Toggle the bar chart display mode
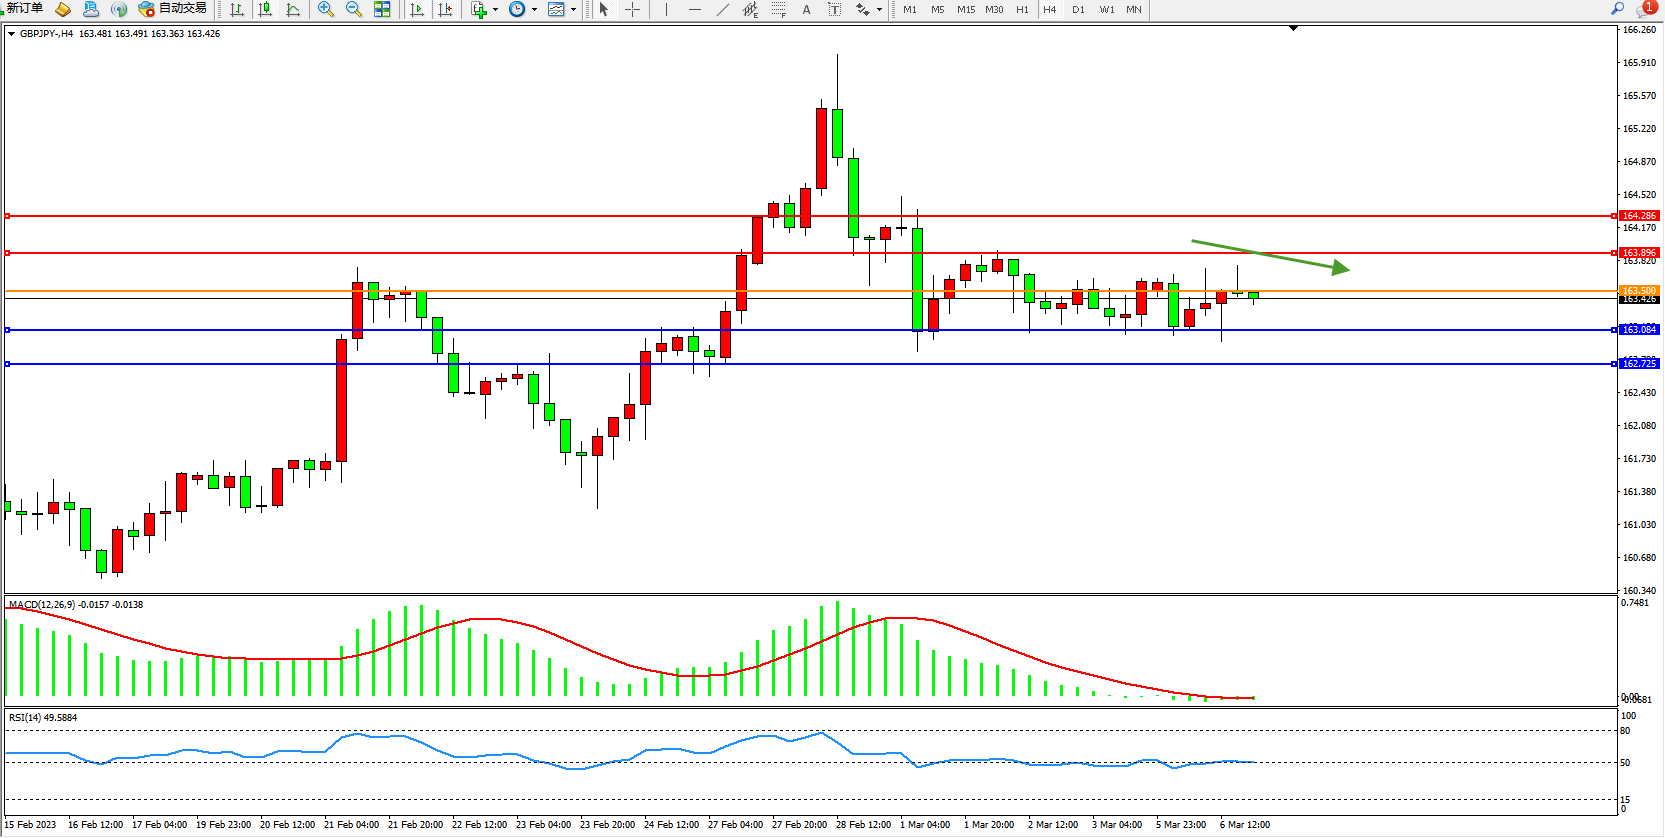Image resolution: width=1665 pixels, height=838 pixels. pyautogui.click(x=237, y=9)
